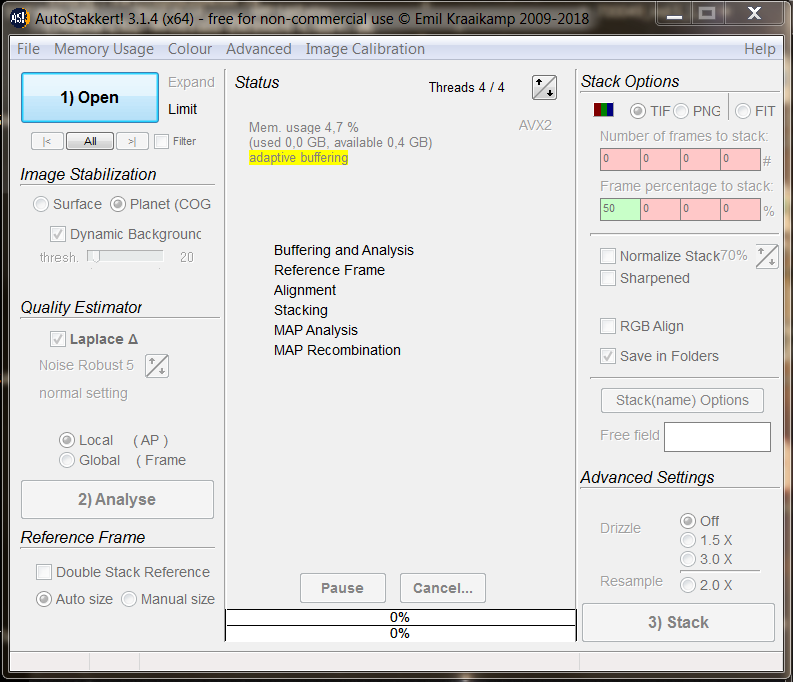The image size is (793, 682).
Task: Click the AVX2 indicator text
Action: point(535,125)
